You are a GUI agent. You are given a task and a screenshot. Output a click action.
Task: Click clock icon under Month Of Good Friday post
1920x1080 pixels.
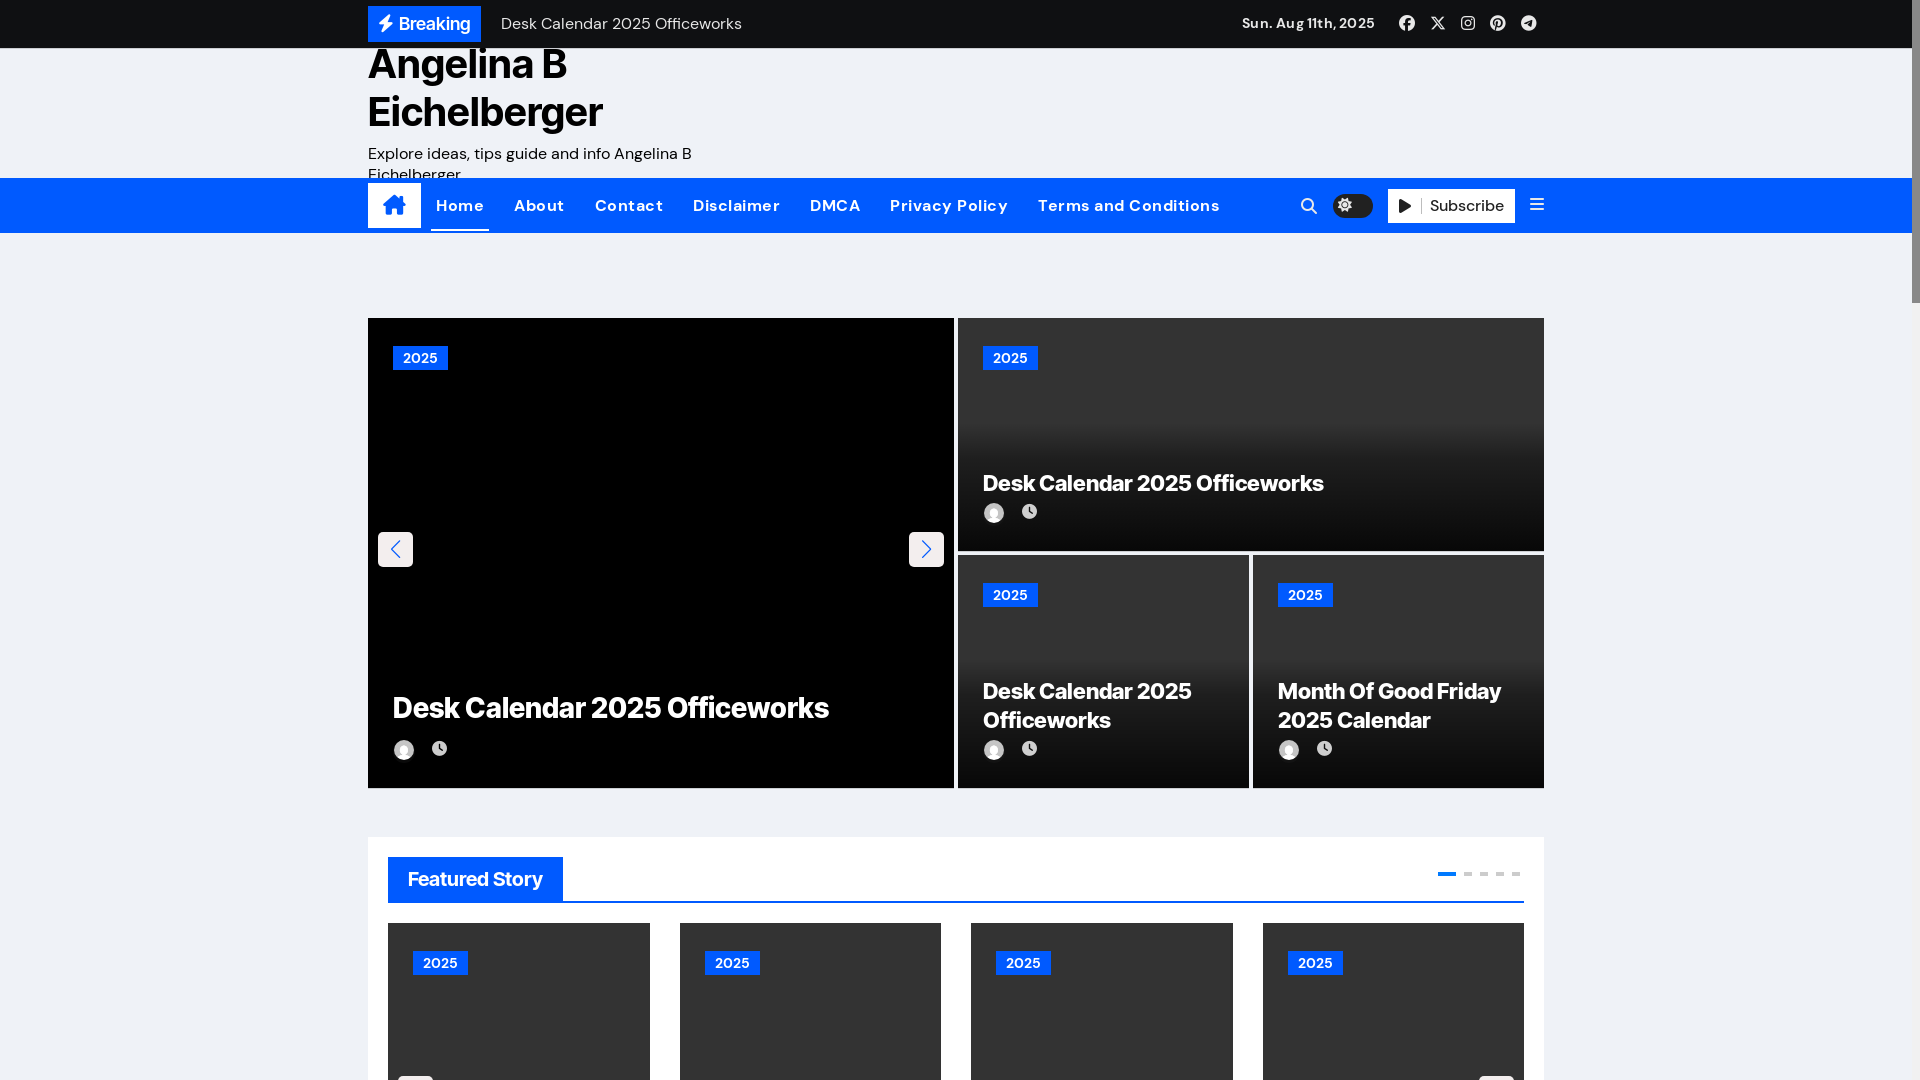[1324, 748]
